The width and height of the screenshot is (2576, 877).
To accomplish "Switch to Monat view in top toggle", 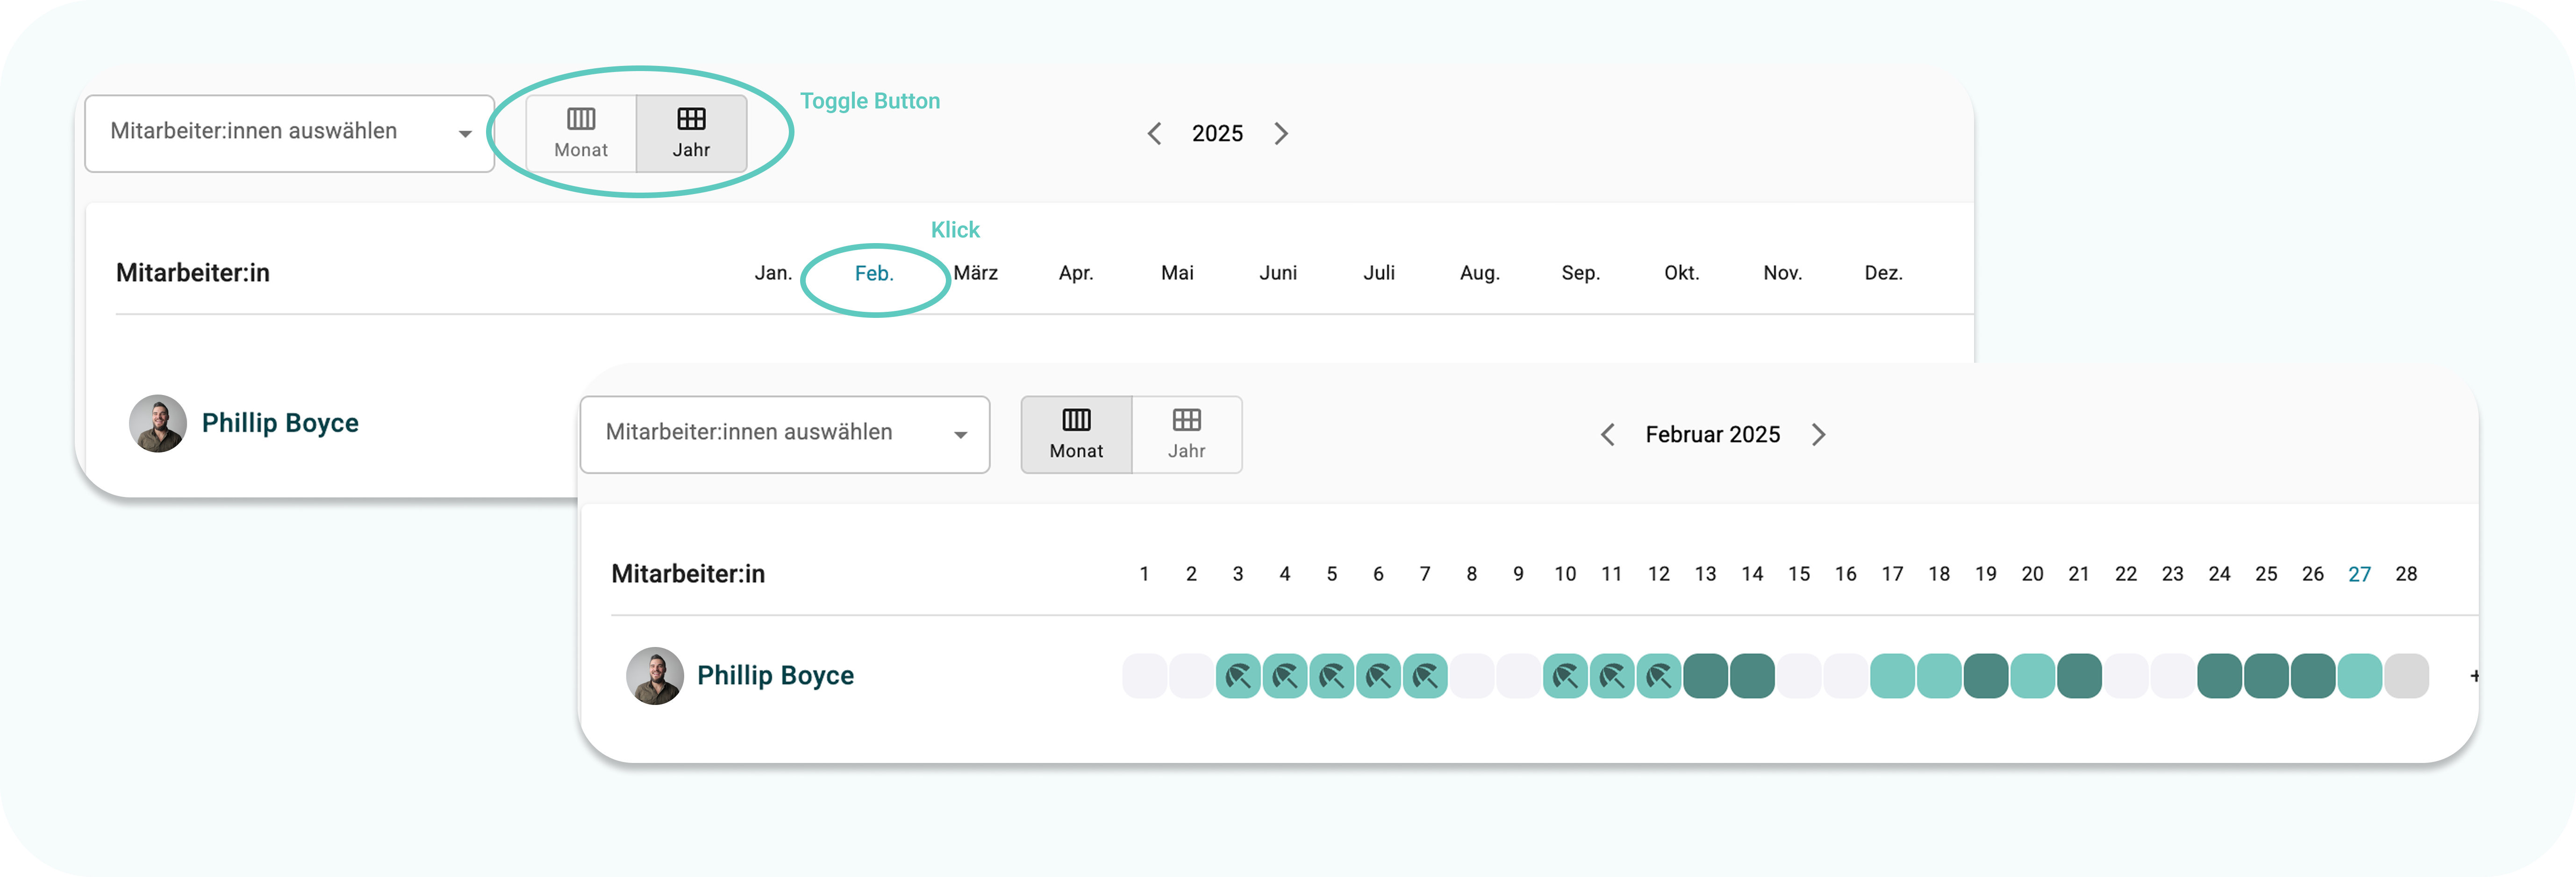I will coord(581,134).
